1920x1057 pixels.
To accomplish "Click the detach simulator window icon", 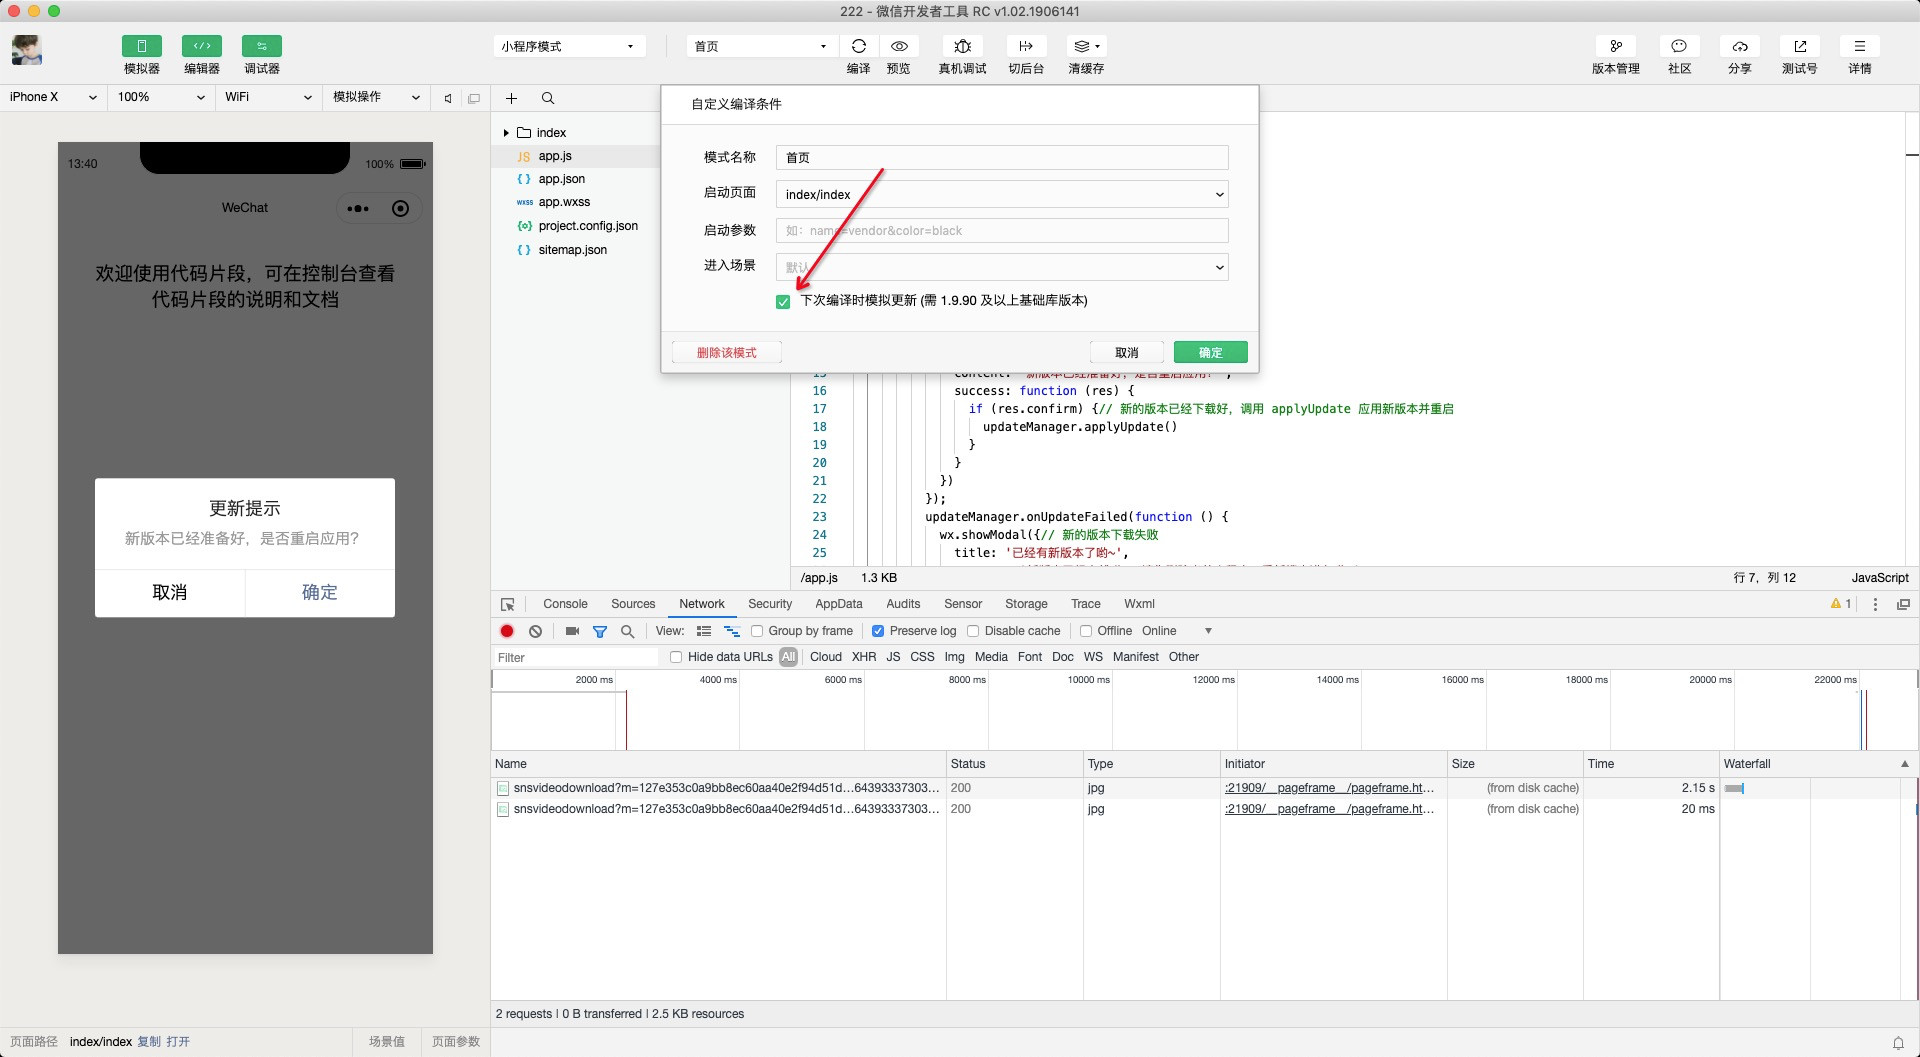I will coord(474,98).
